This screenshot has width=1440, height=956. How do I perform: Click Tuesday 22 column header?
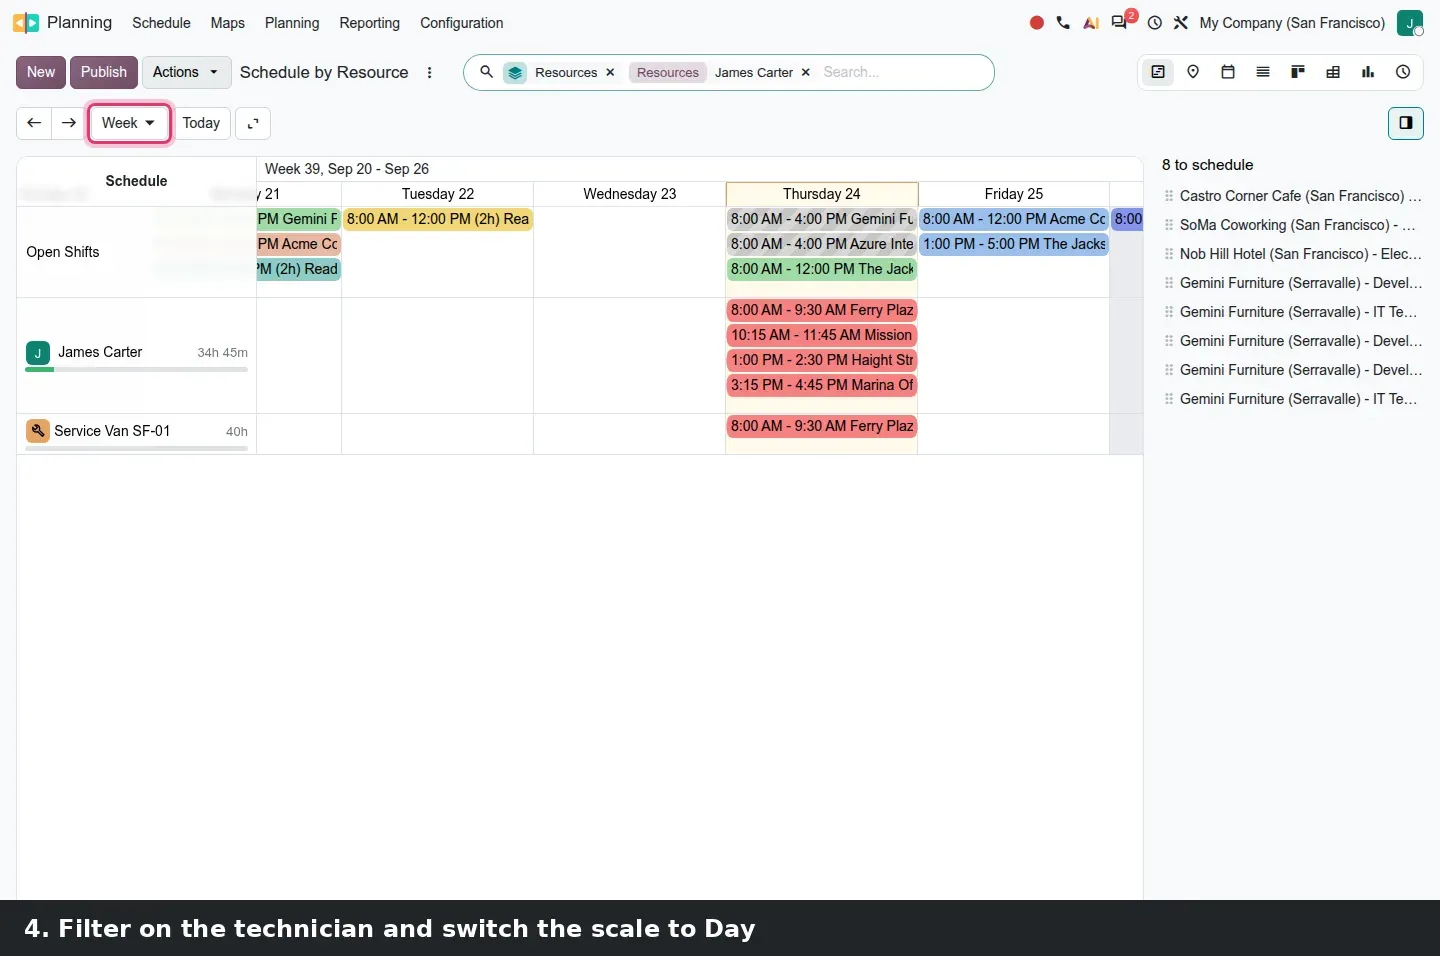438,194
